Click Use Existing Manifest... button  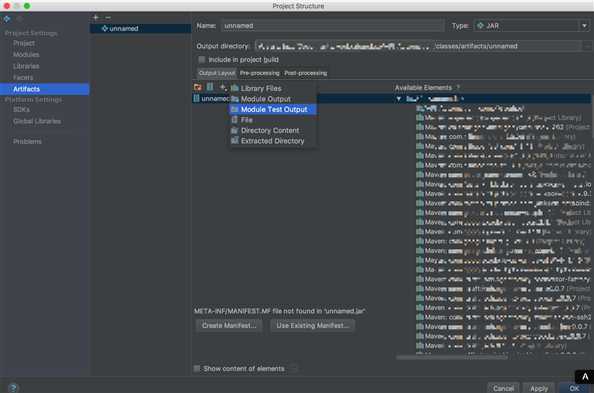312,326
